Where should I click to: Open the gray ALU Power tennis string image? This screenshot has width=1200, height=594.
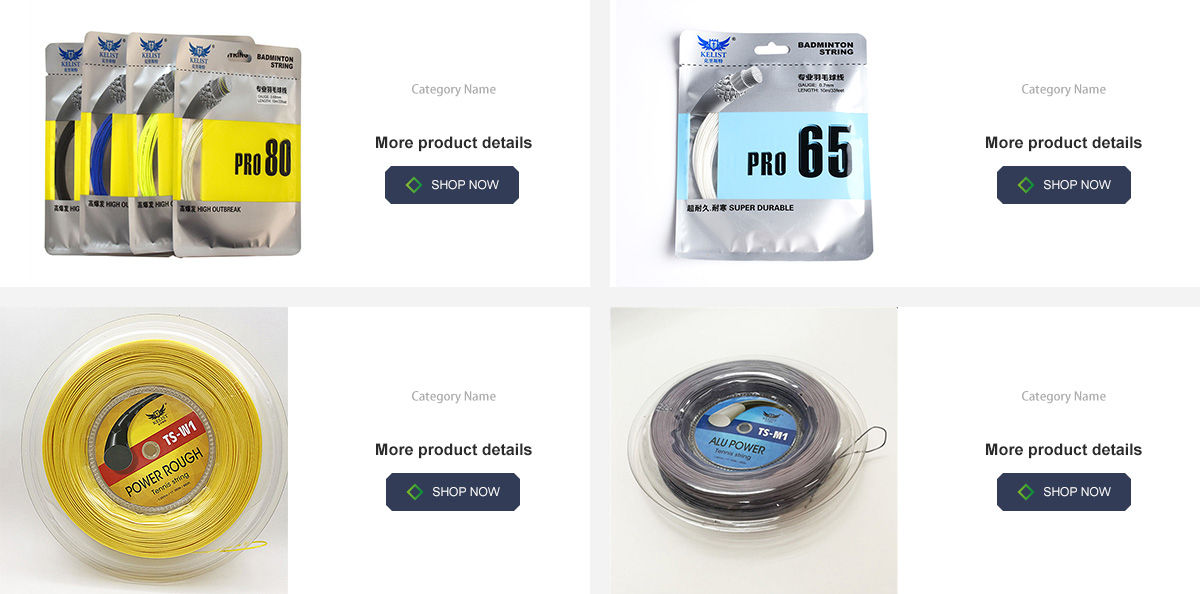(754, 450)
